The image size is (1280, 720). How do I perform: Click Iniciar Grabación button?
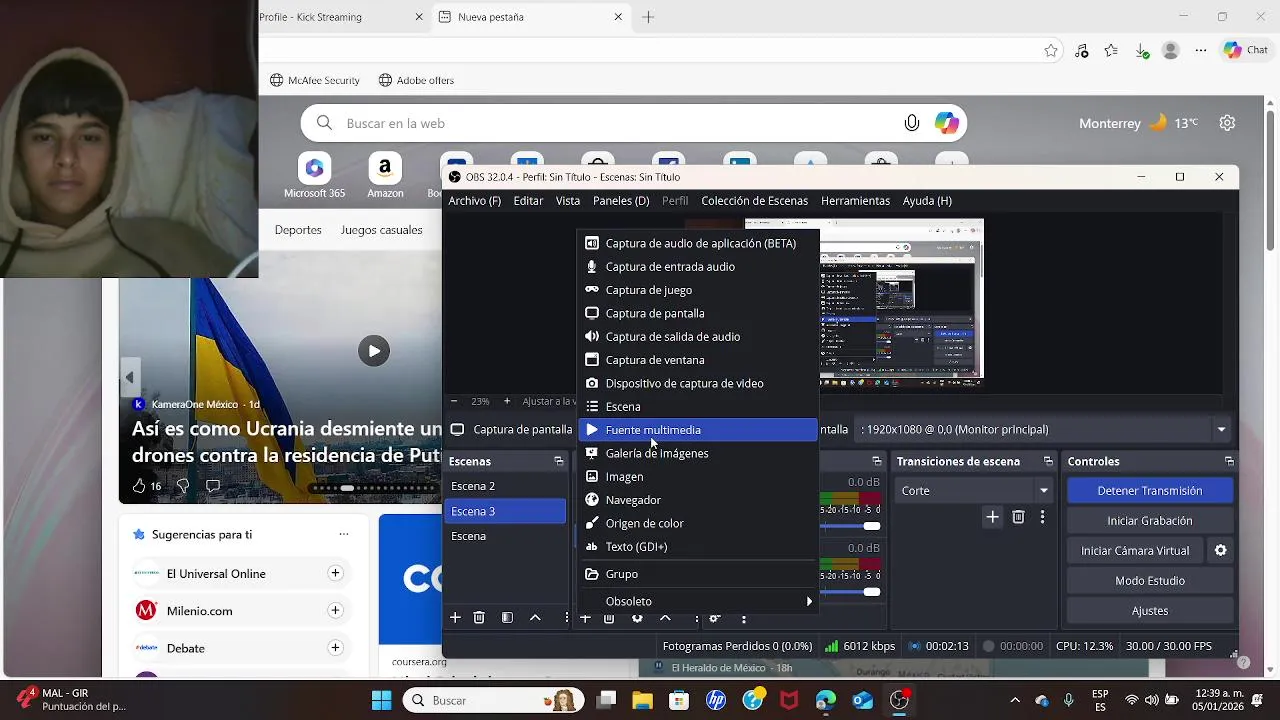point(1149,521)
